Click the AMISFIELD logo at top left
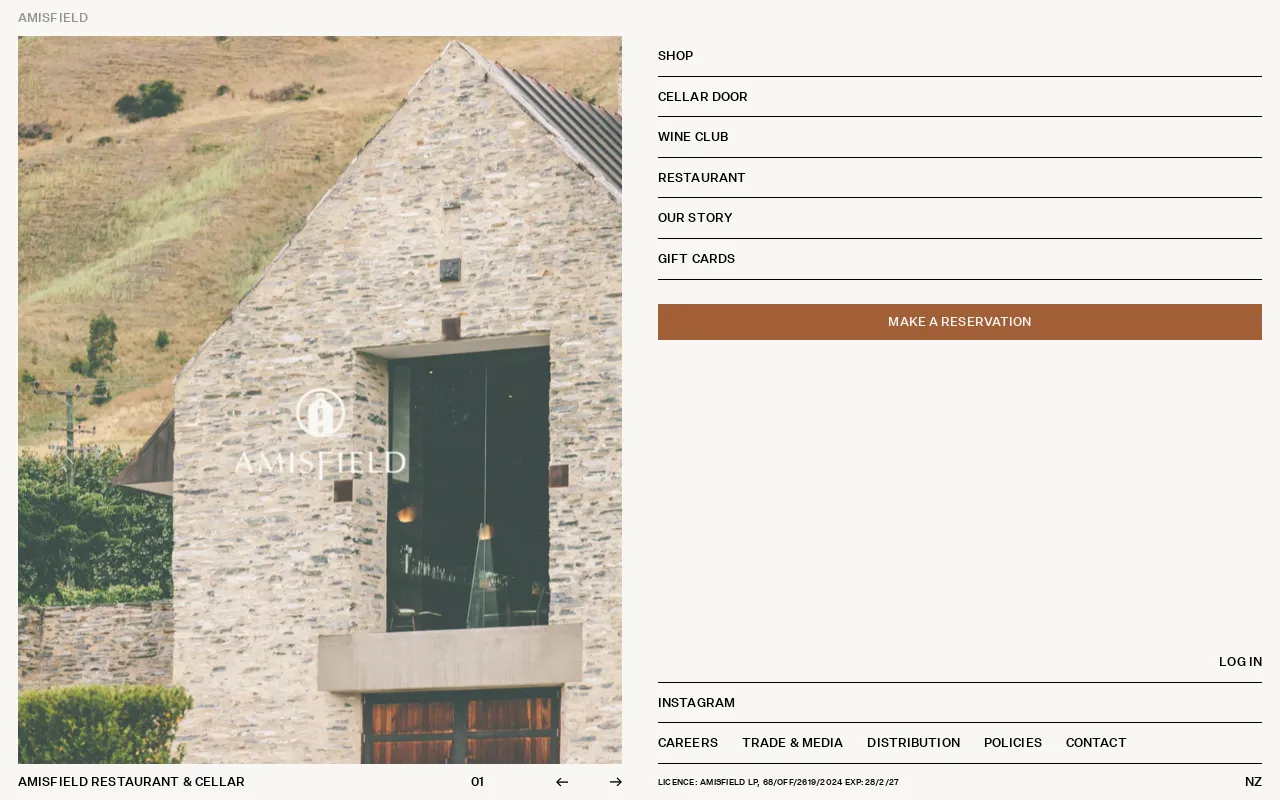Screen dimensions: 1280x800 pyautogui.click(x=53, y=17)
